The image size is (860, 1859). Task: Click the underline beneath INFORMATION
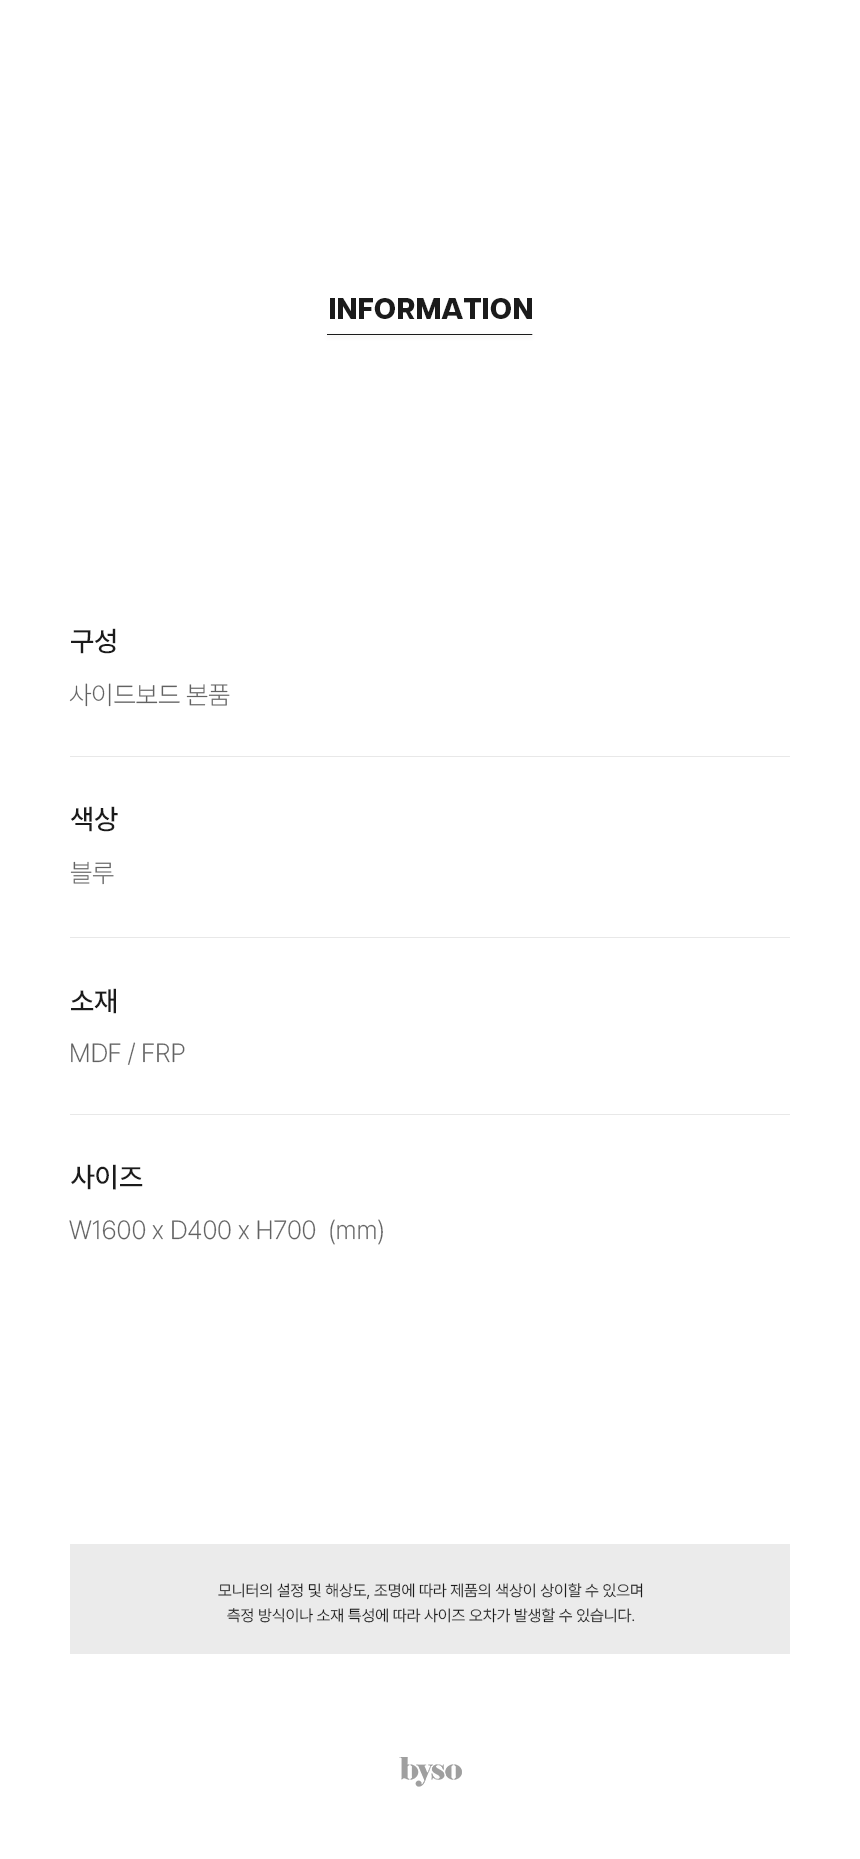[430, 334]
